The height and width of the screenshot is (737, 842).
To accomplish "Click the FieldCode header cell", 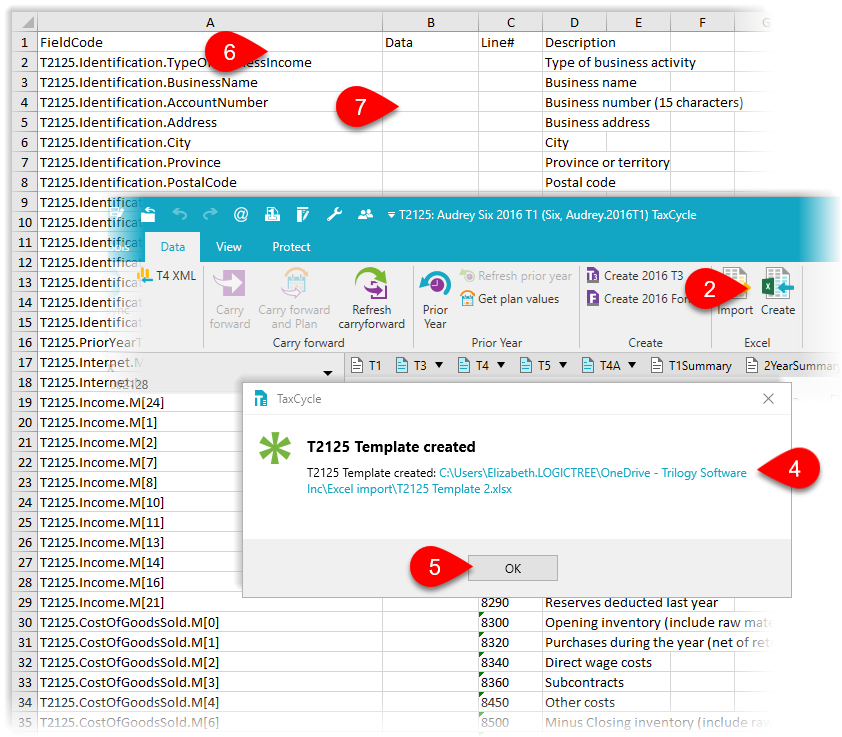I will (210, 42).
